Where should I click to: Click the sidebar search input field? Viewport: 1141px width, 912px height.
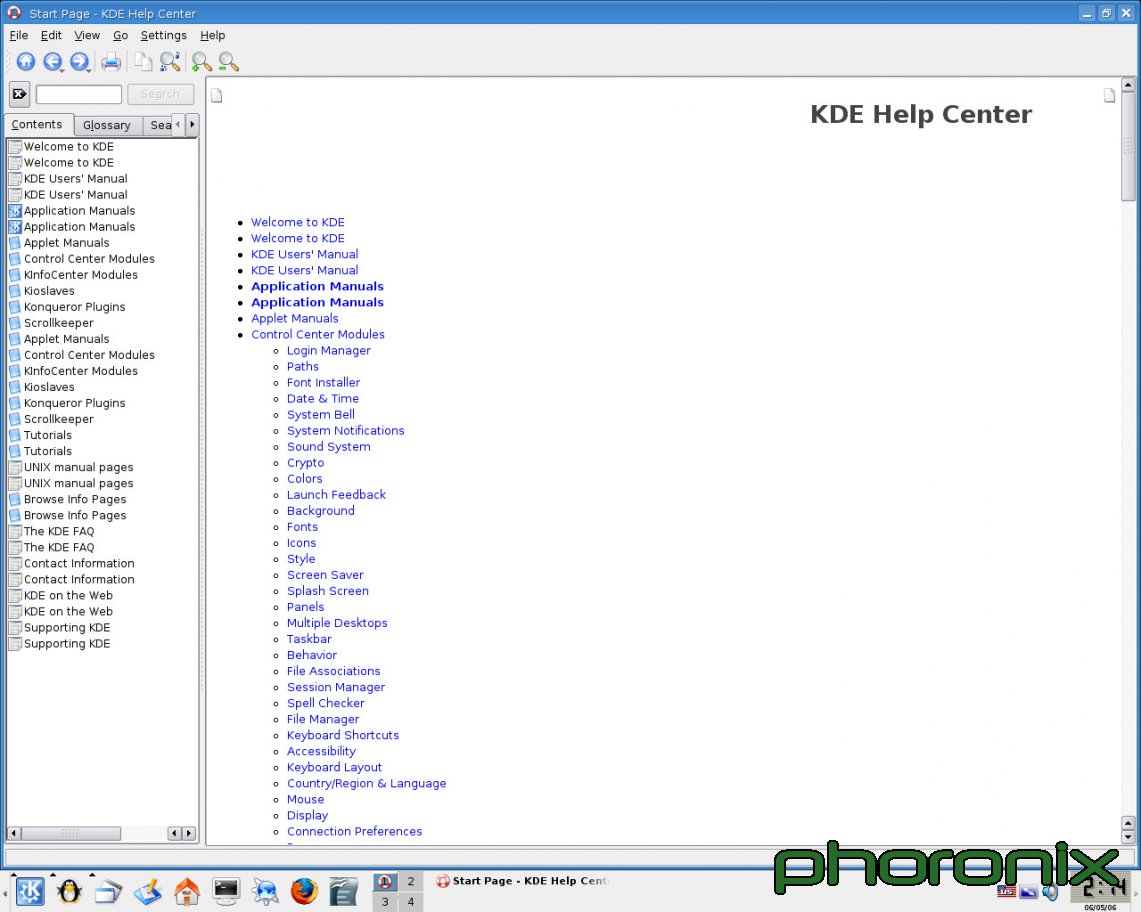tap(79, 94)
